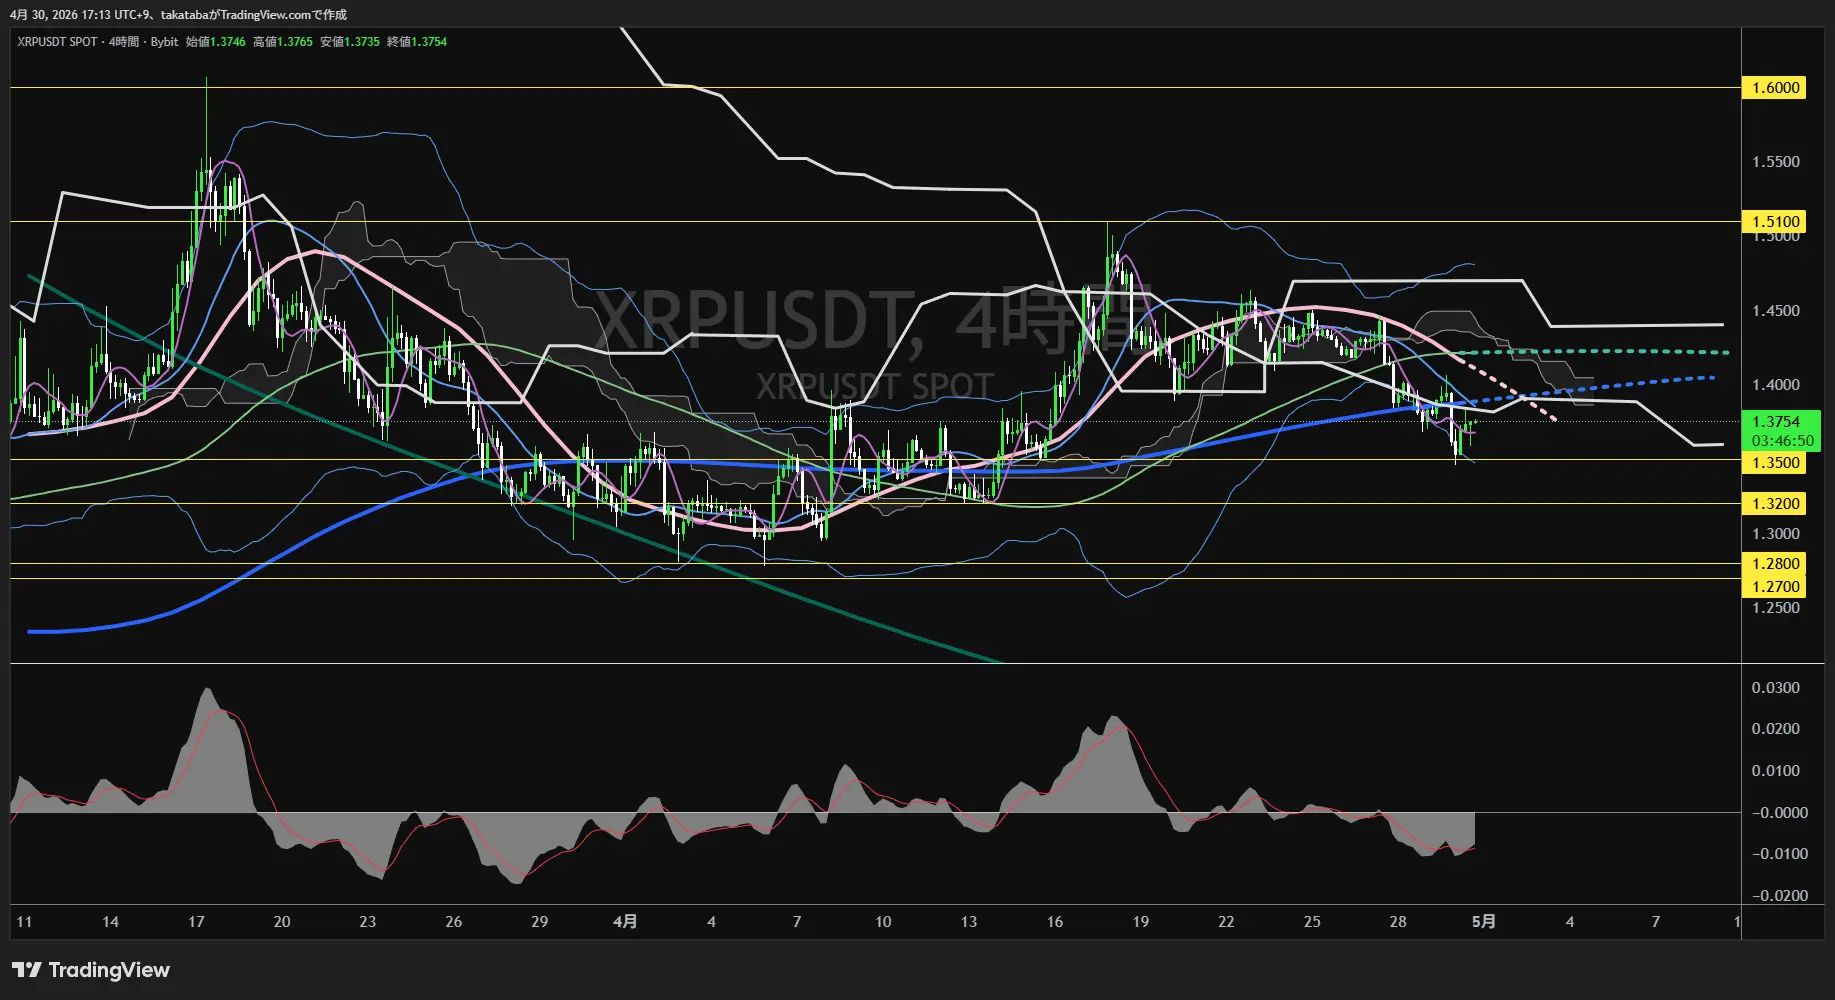Click the 03:46:50 candle countdown timer
Image resolution: width=1835 pixels, height=1000 pixels.
point(1781,441)
